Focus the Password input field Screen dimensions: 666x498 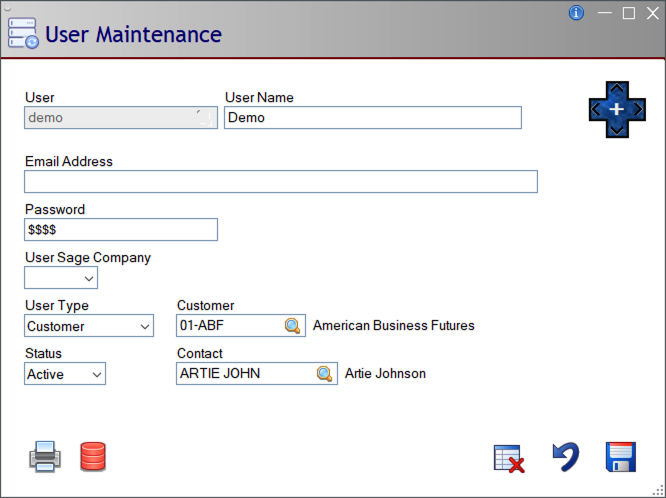pyautogui.click(x=120, y=230)
